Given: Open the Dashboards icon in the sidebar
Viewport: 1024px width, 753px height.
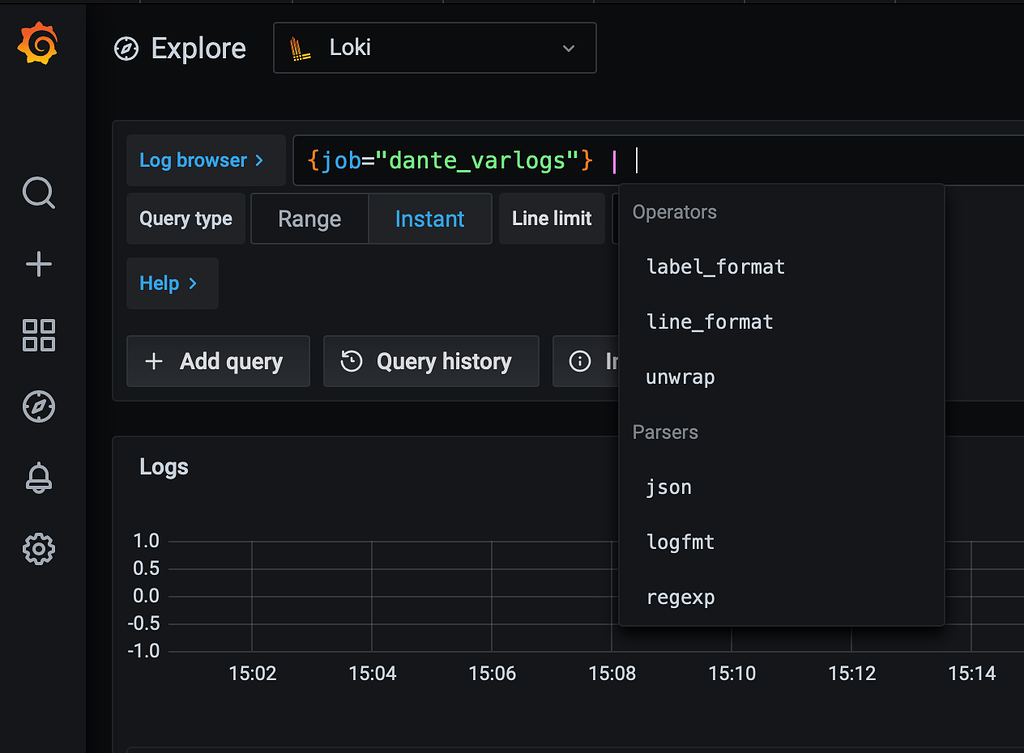Looking at the screenshot, I should [38, 335].
